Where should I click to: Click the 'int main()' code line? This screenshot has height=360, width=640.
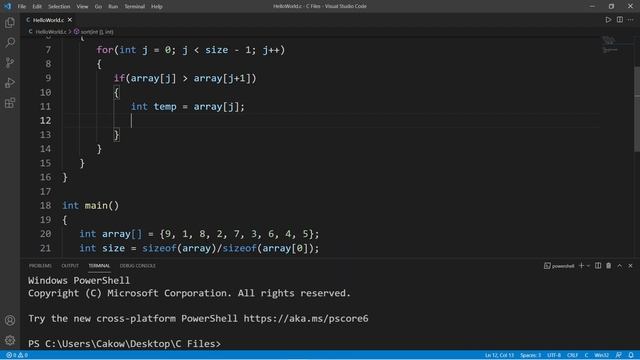[91, 205]
